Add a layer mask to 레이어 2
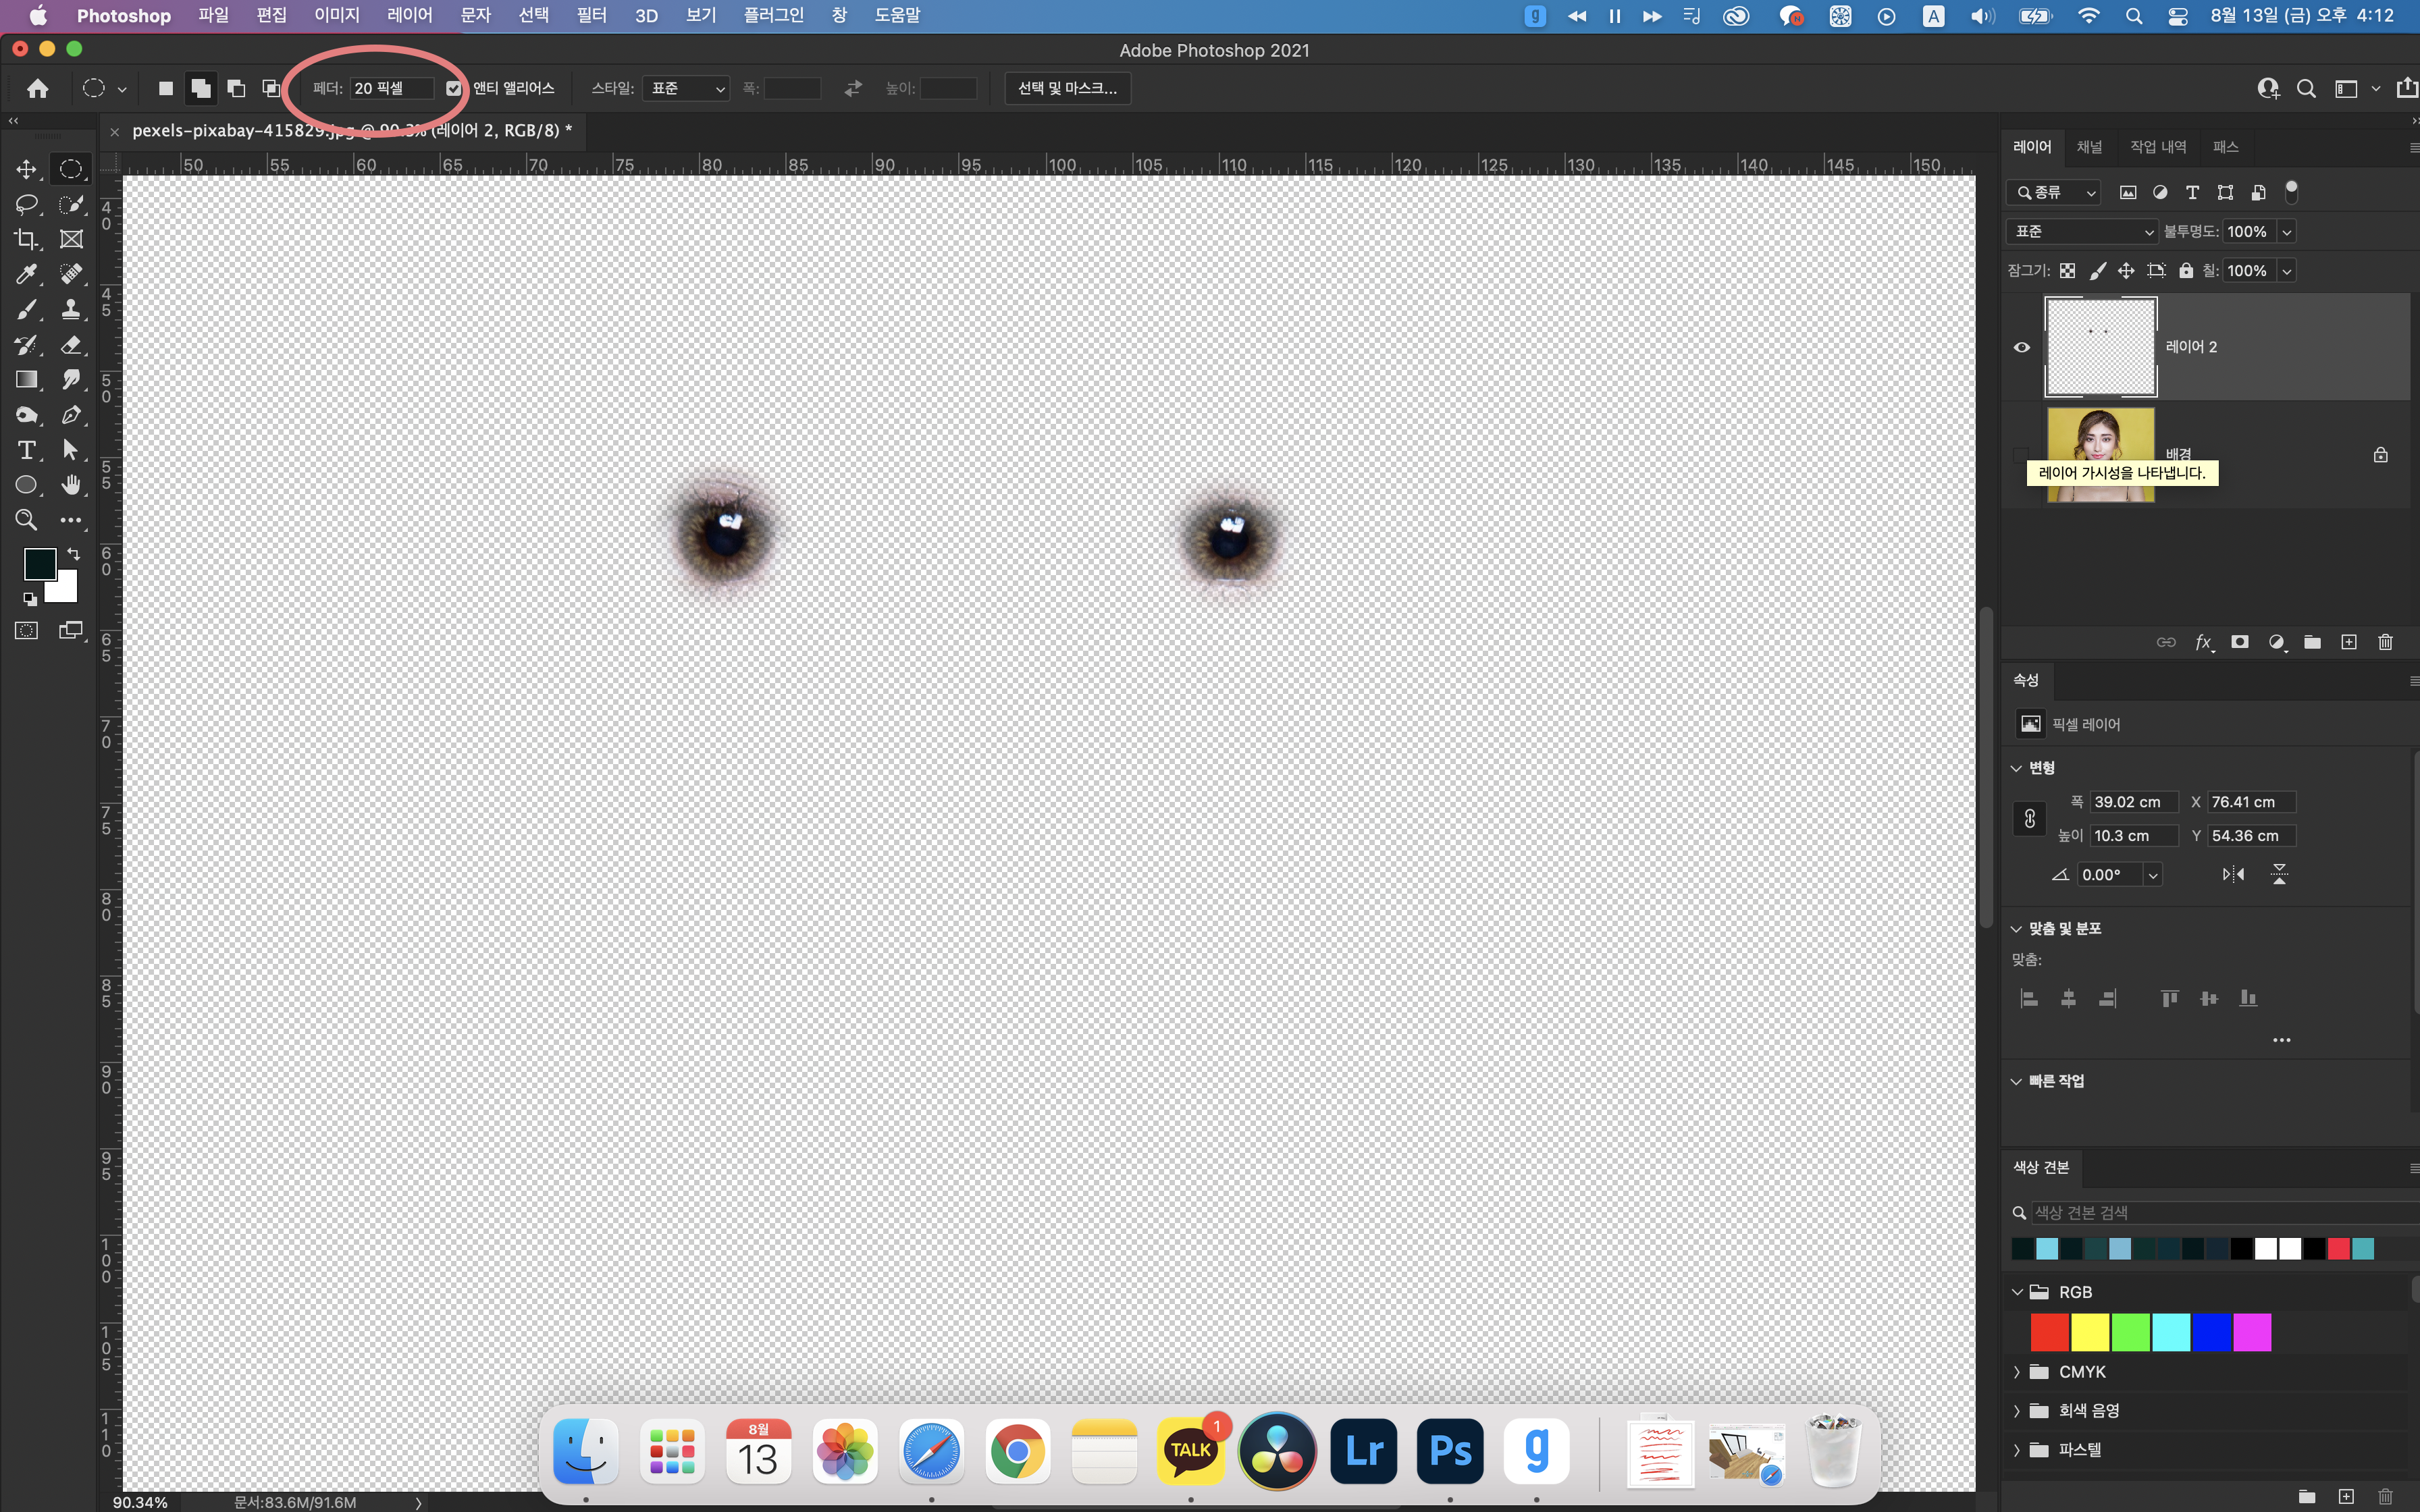The image size is (2420, 1512). click(x=2240, y=642)
